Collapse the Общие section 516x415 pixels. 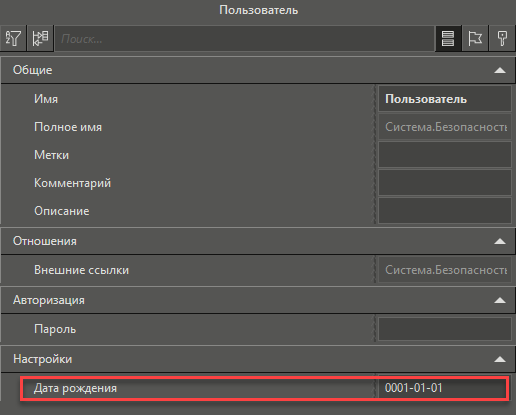point(500,70)
